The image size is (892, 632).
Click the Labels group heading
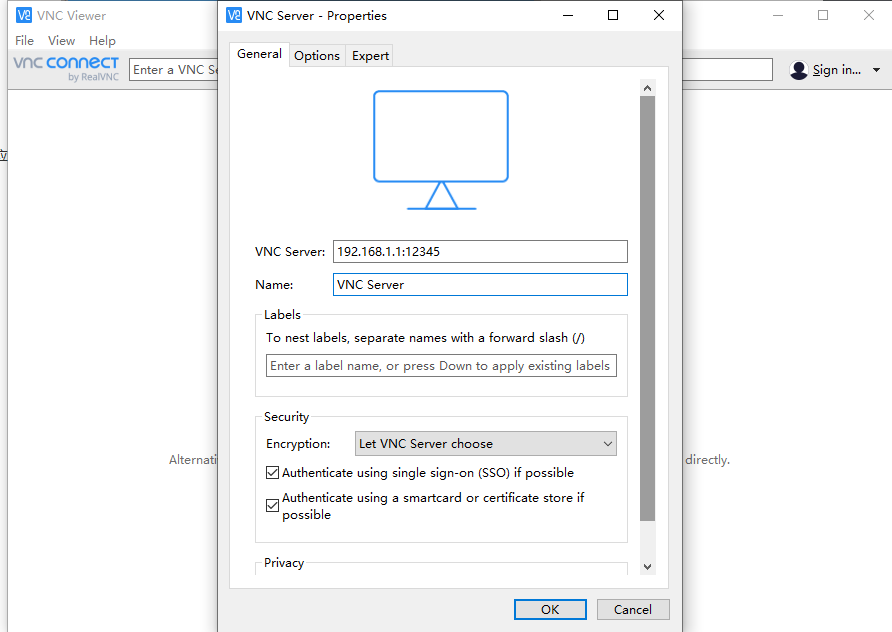coord(282,315)
